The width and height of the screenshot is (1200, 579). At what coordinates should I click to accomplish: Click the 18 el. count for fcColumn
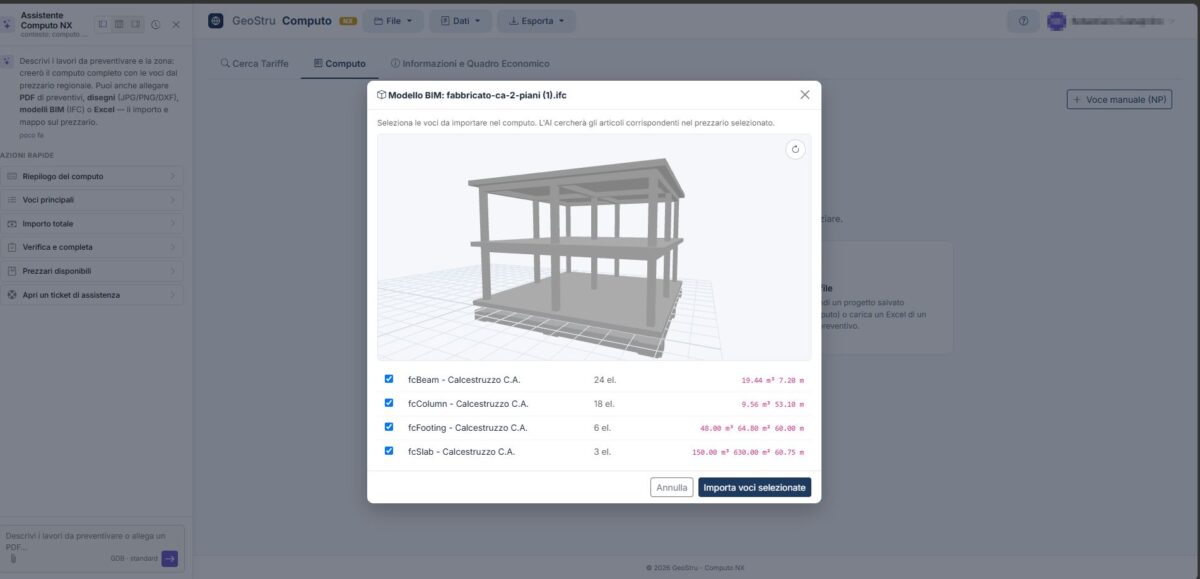tap(604, 404)
